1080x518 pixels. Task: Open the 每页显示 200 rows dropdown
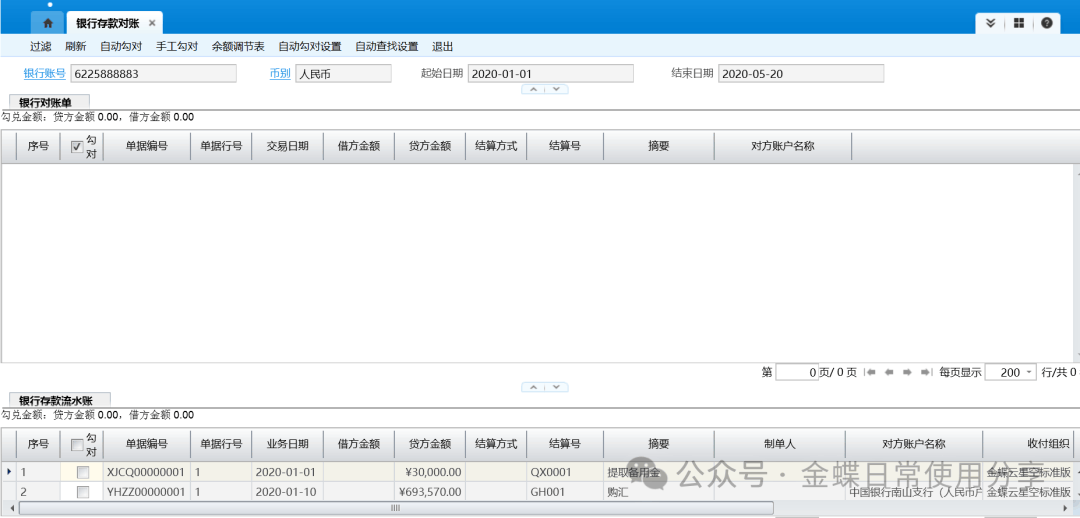pos(1029,372)
